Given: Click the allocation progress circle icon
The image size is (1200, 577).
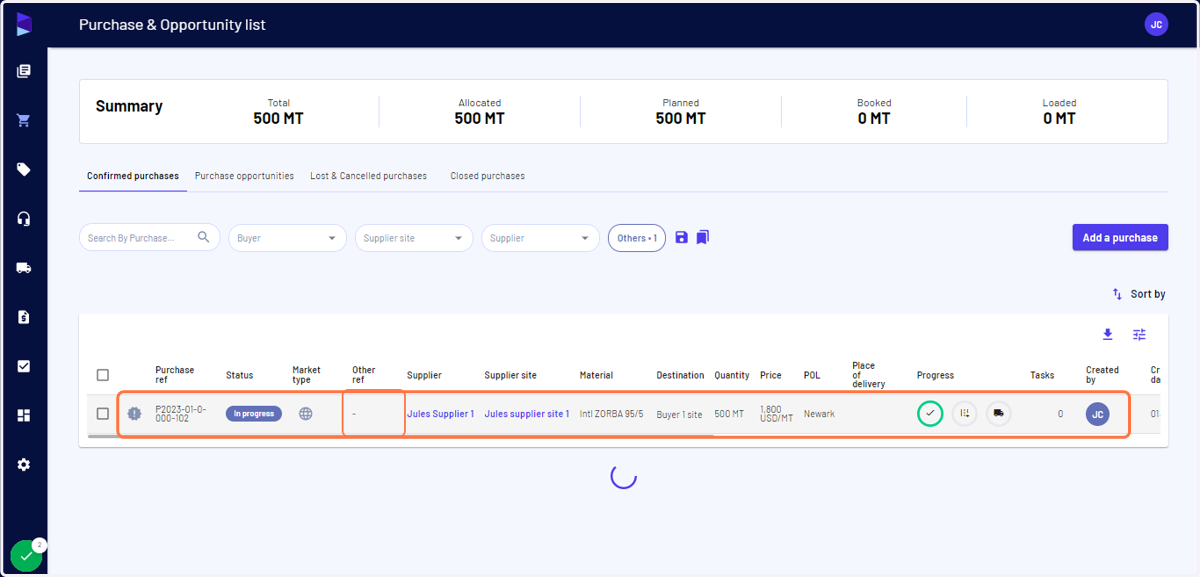Looking at the screenshot, I should [x=964, y=413].
